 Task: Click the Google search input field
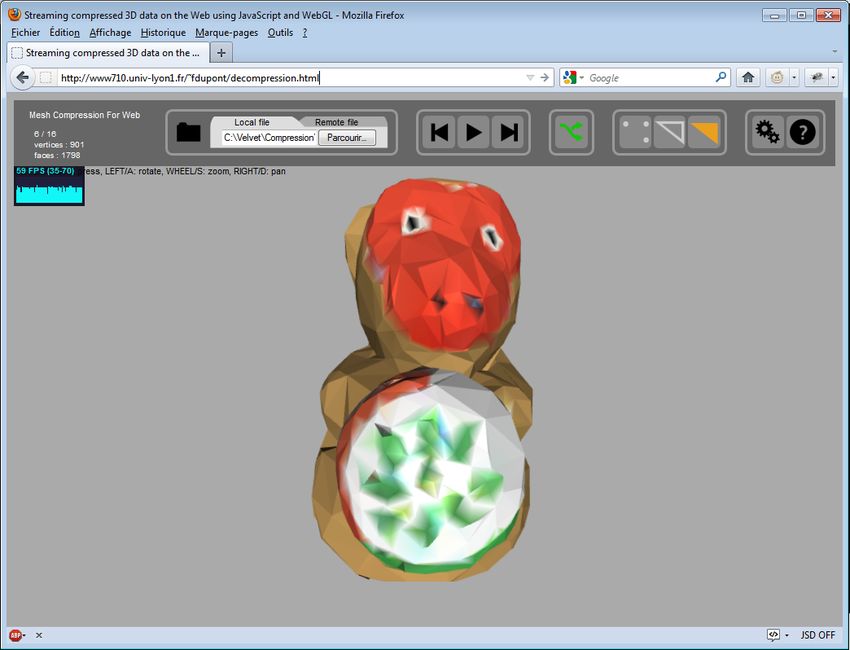[x=649, y=78]
